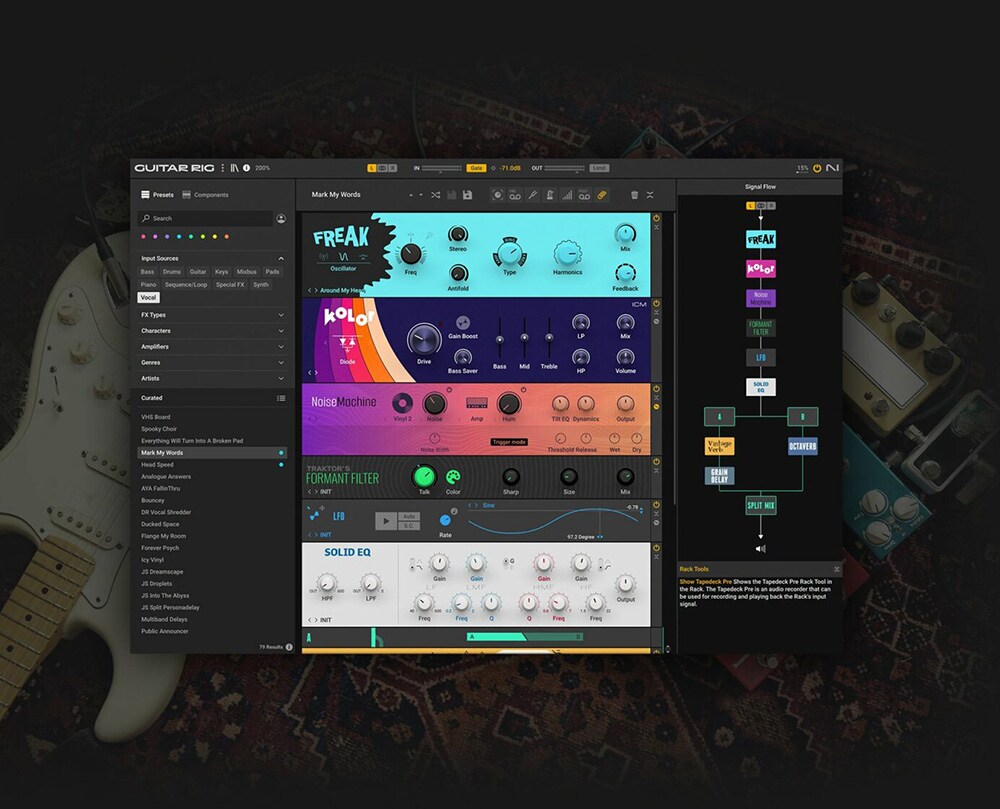
Task: Click the shuffle preset icon
Action: (435, 195)
